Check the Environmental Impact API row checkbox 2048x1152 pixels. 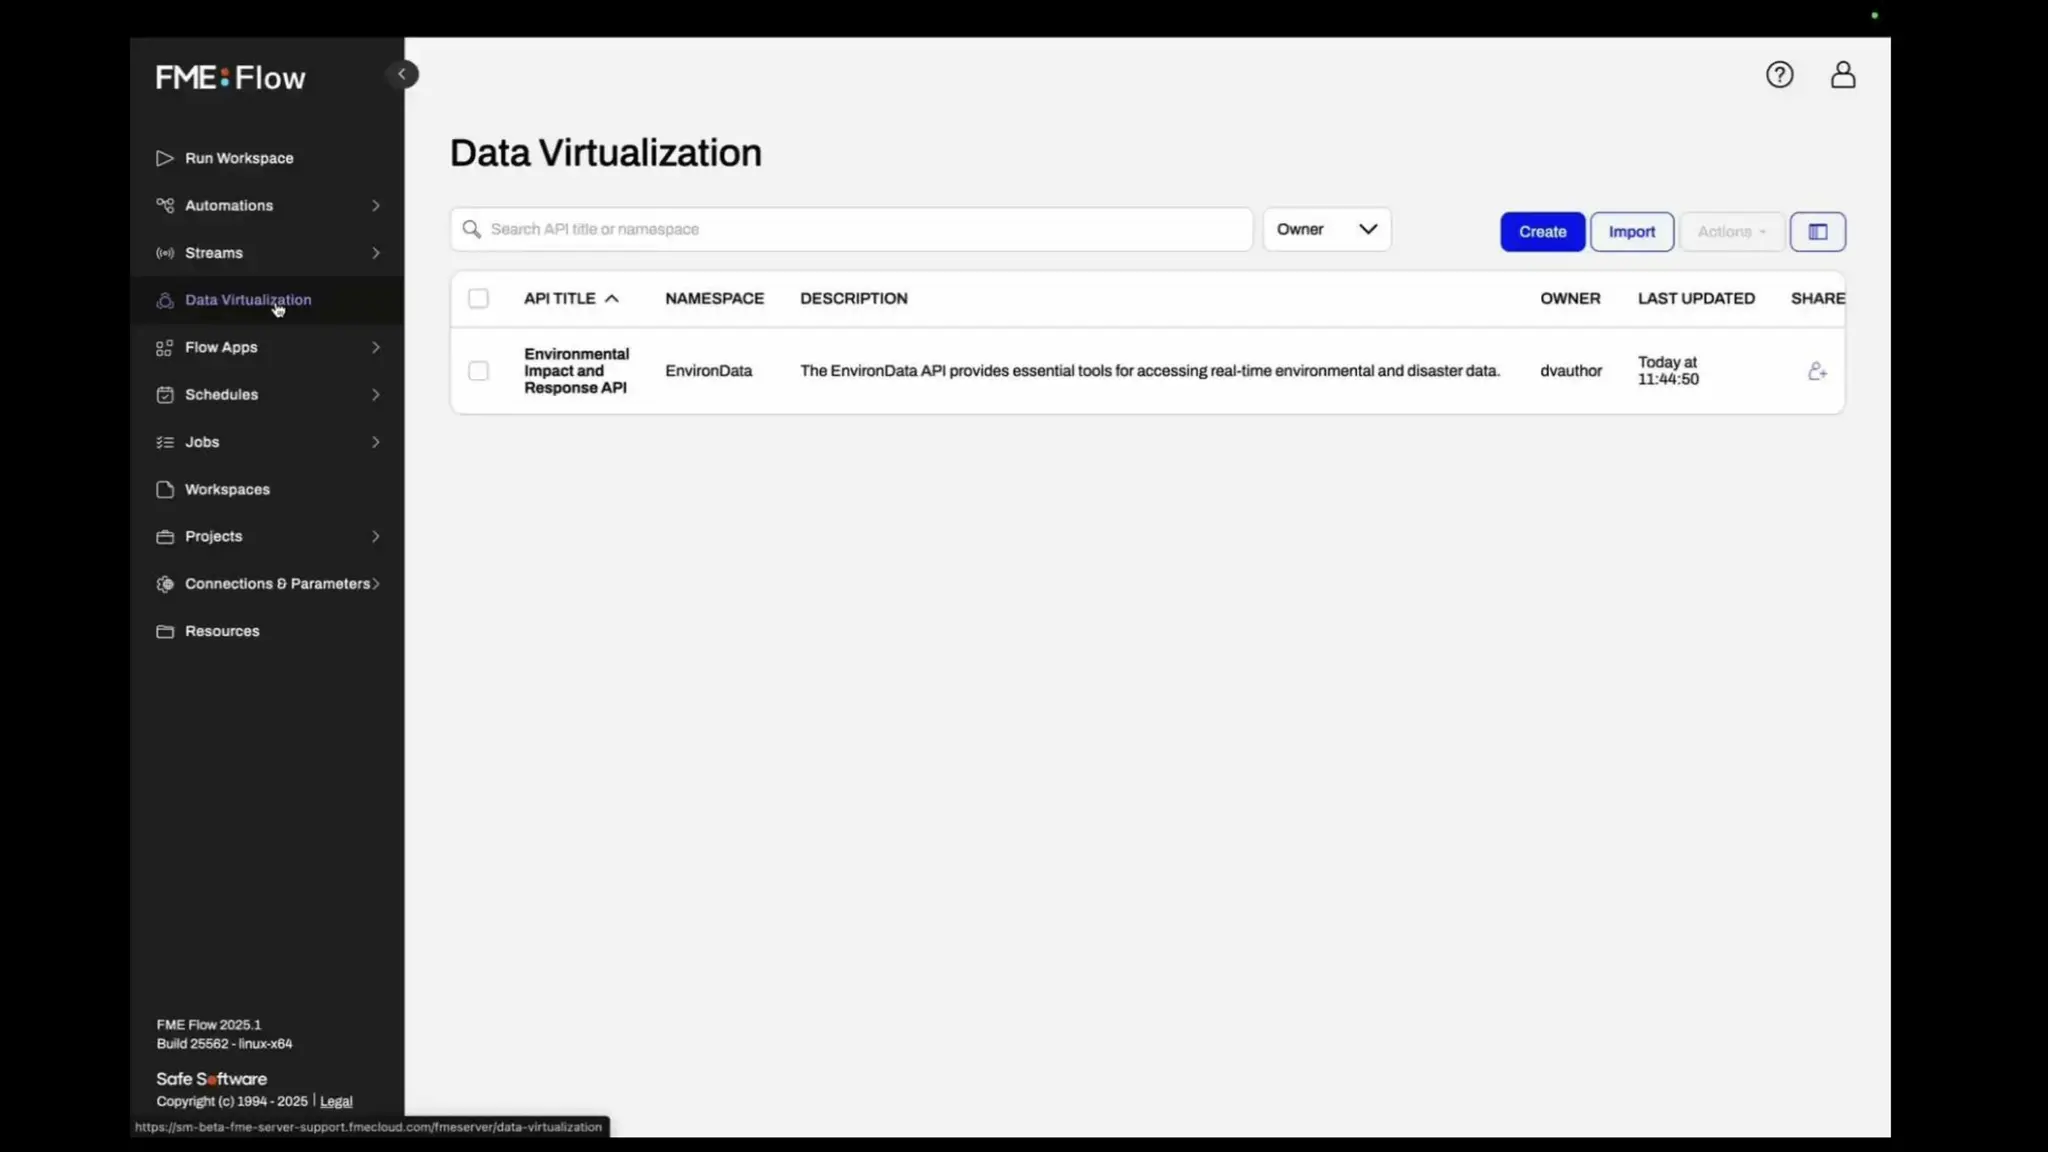478,371
